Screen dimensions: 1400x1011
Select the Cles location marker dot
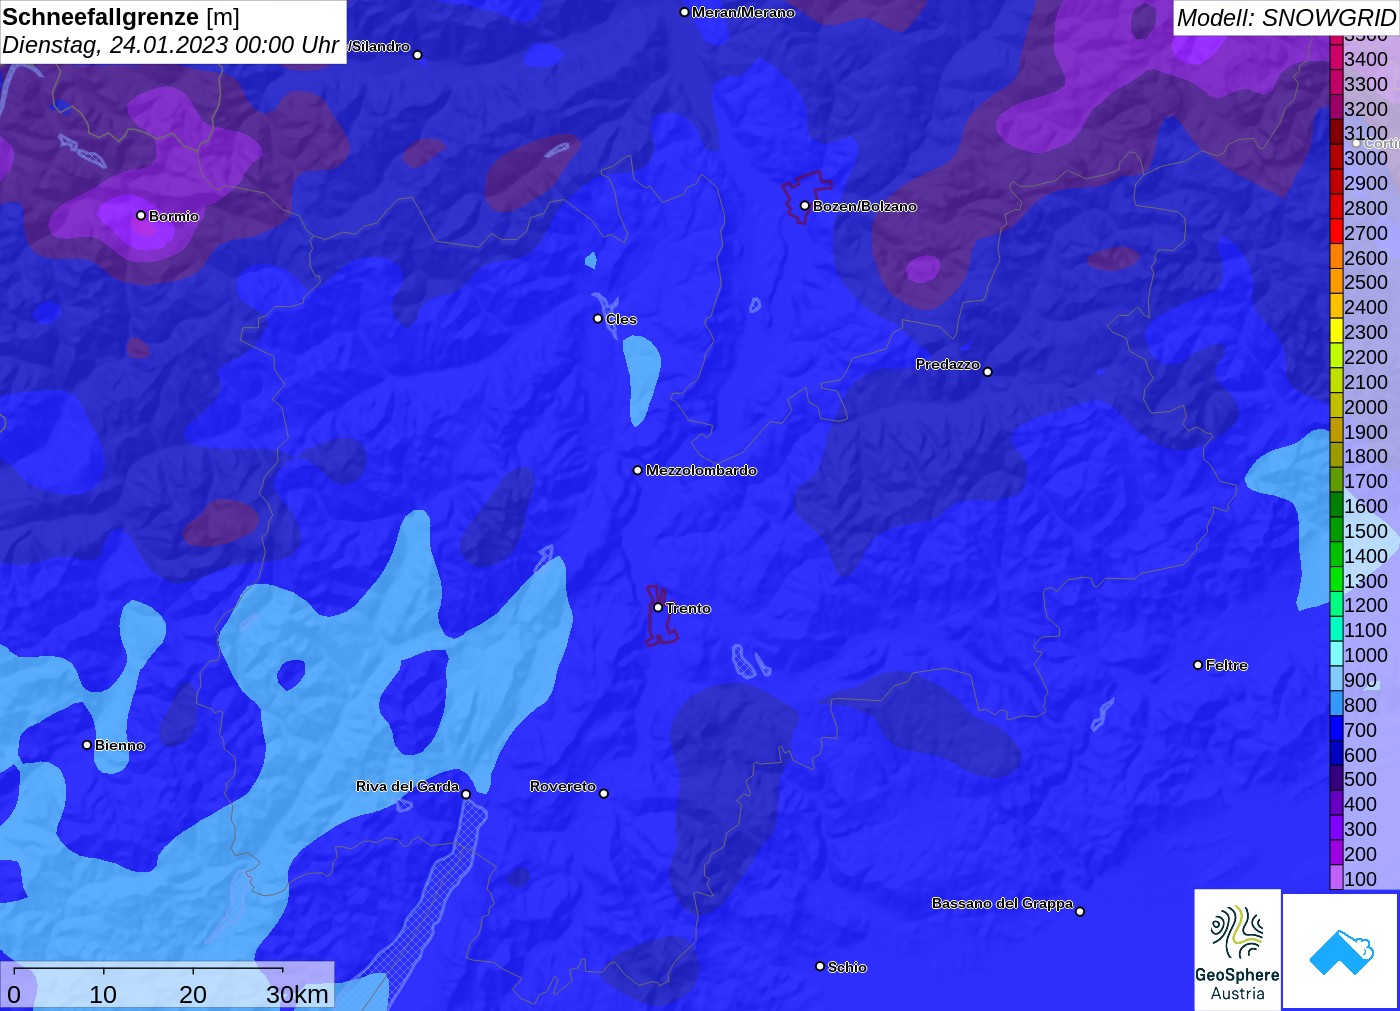tap(598, 319)
